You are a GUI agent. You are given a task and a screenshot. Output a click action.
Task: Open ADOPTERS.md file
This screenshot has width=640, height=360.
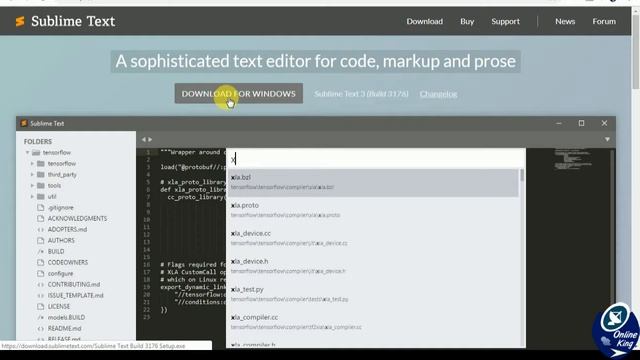67,229
